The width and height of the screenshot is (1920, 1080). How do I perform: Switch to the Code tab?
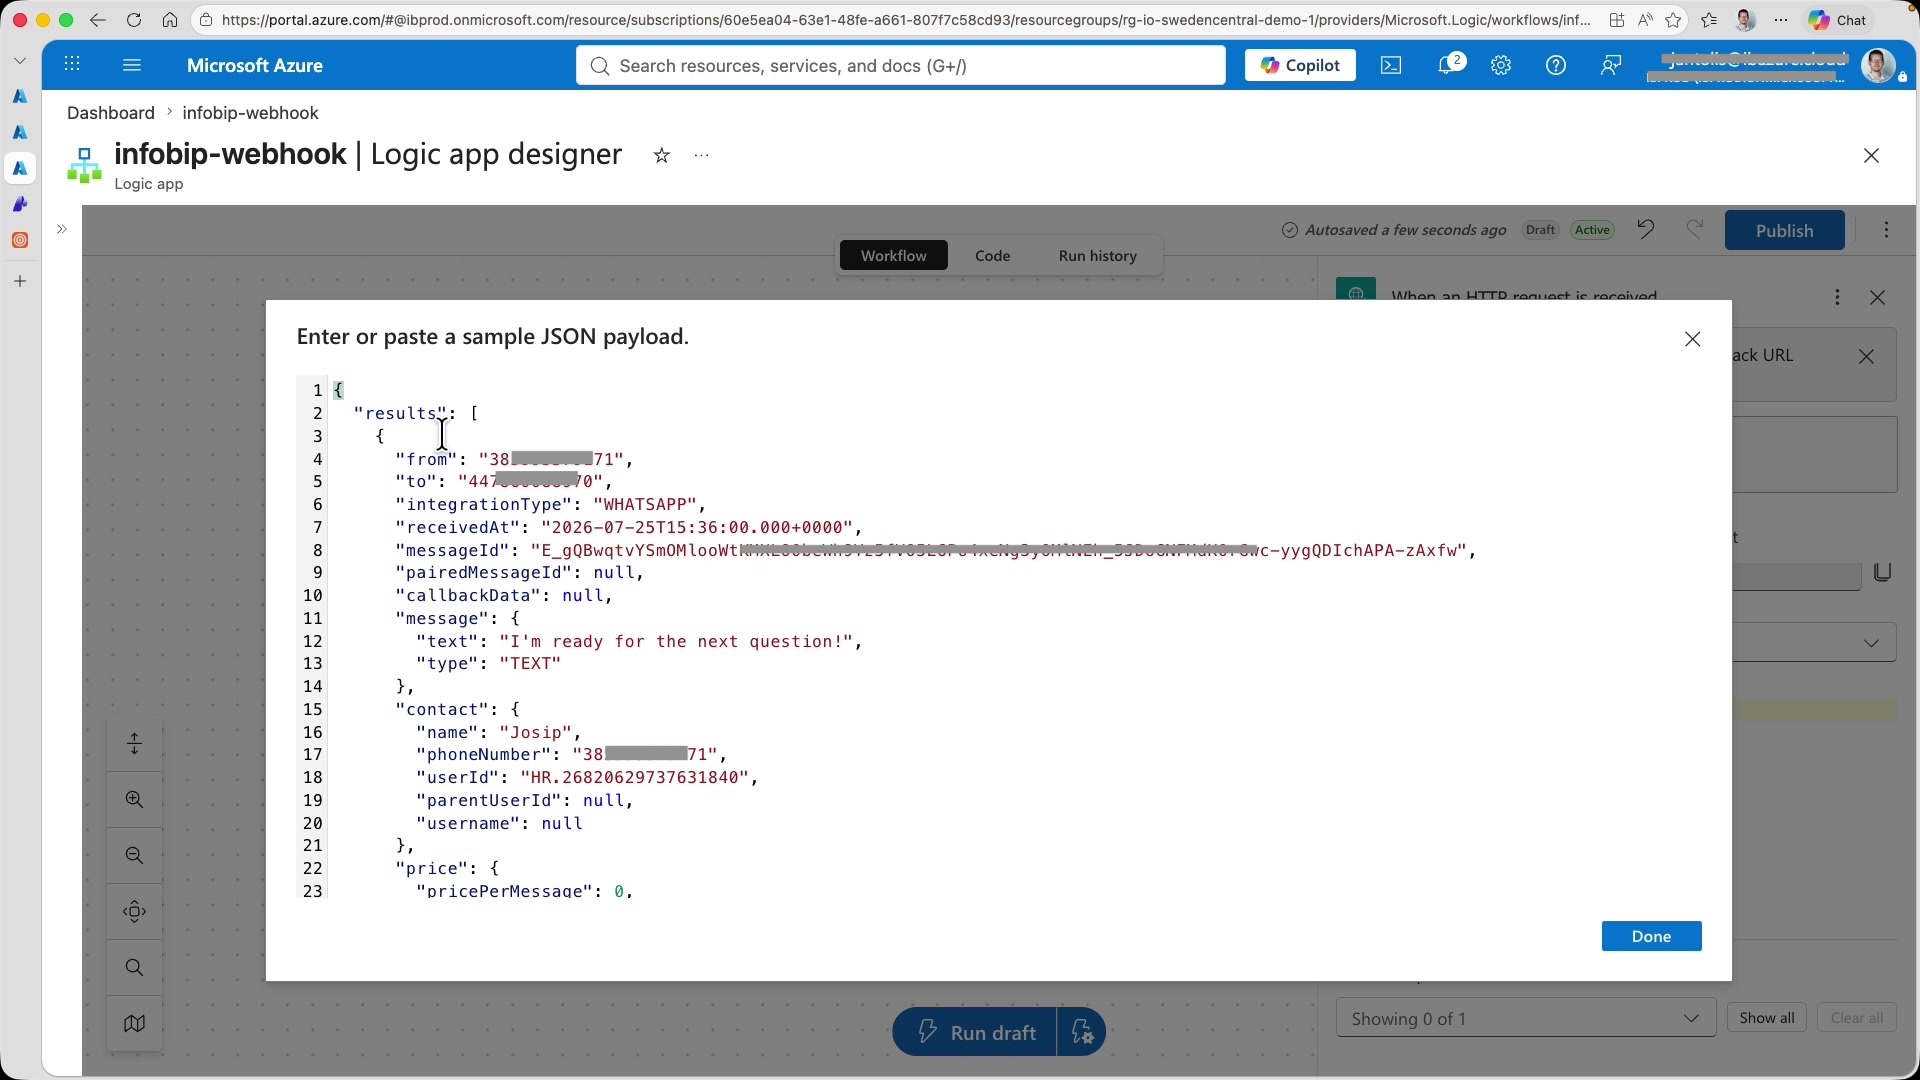tap(992, 255)
